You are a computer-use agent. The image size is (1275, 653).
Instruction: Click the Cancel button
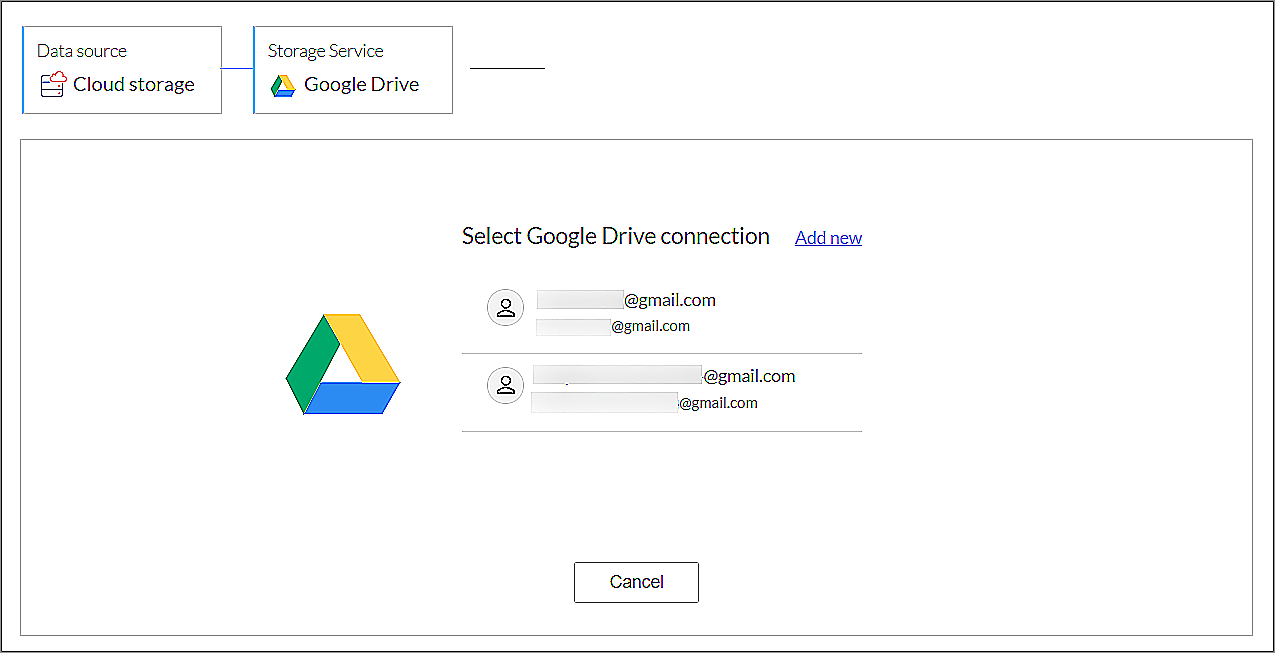pyautogui.click(x=636, y=582)
